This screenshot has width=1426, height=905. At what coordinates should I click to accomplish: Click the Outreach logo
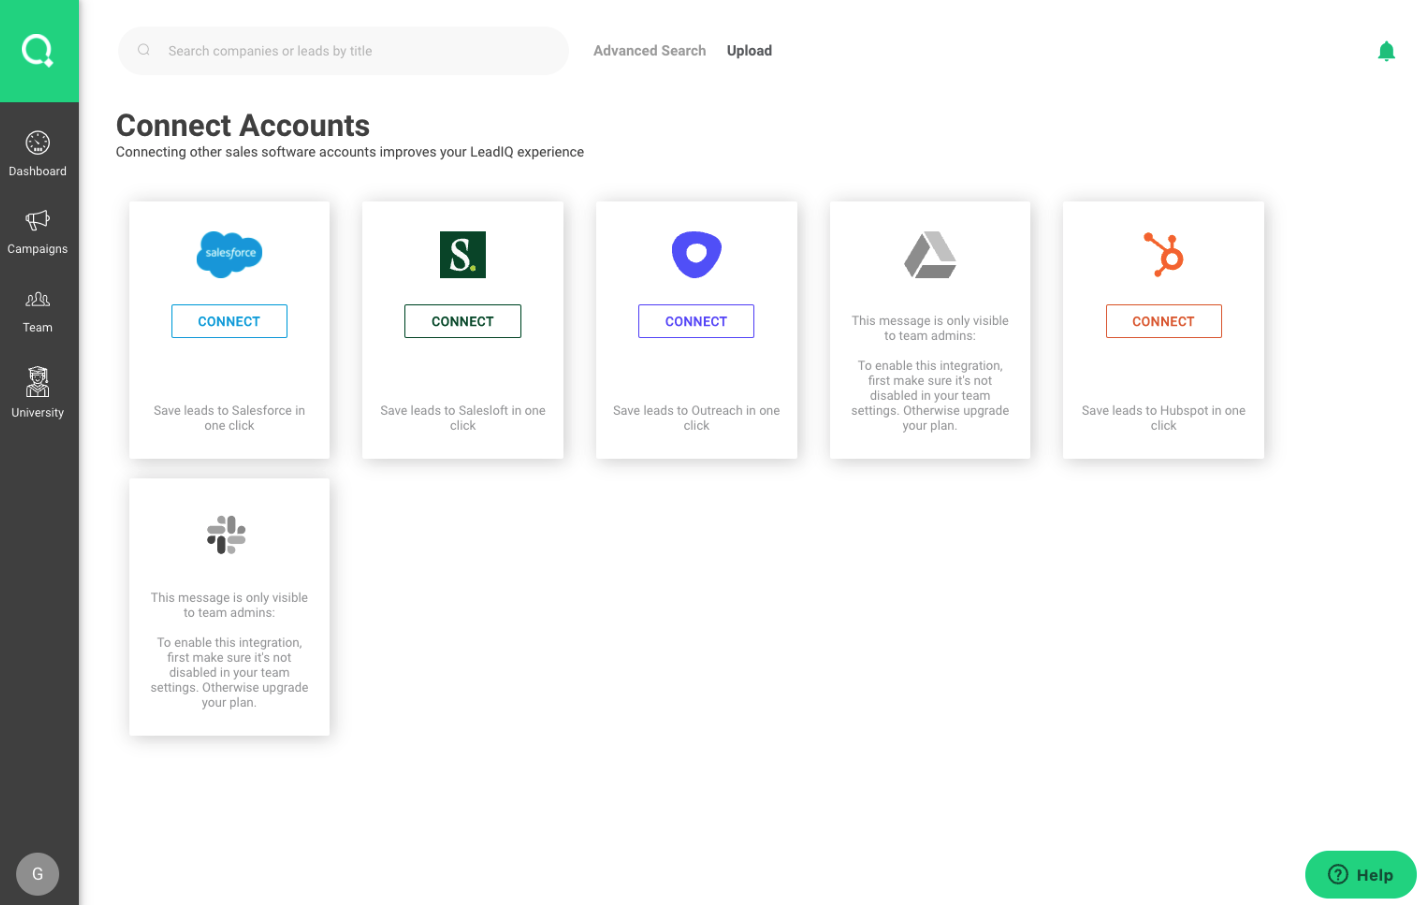(697, 254)
